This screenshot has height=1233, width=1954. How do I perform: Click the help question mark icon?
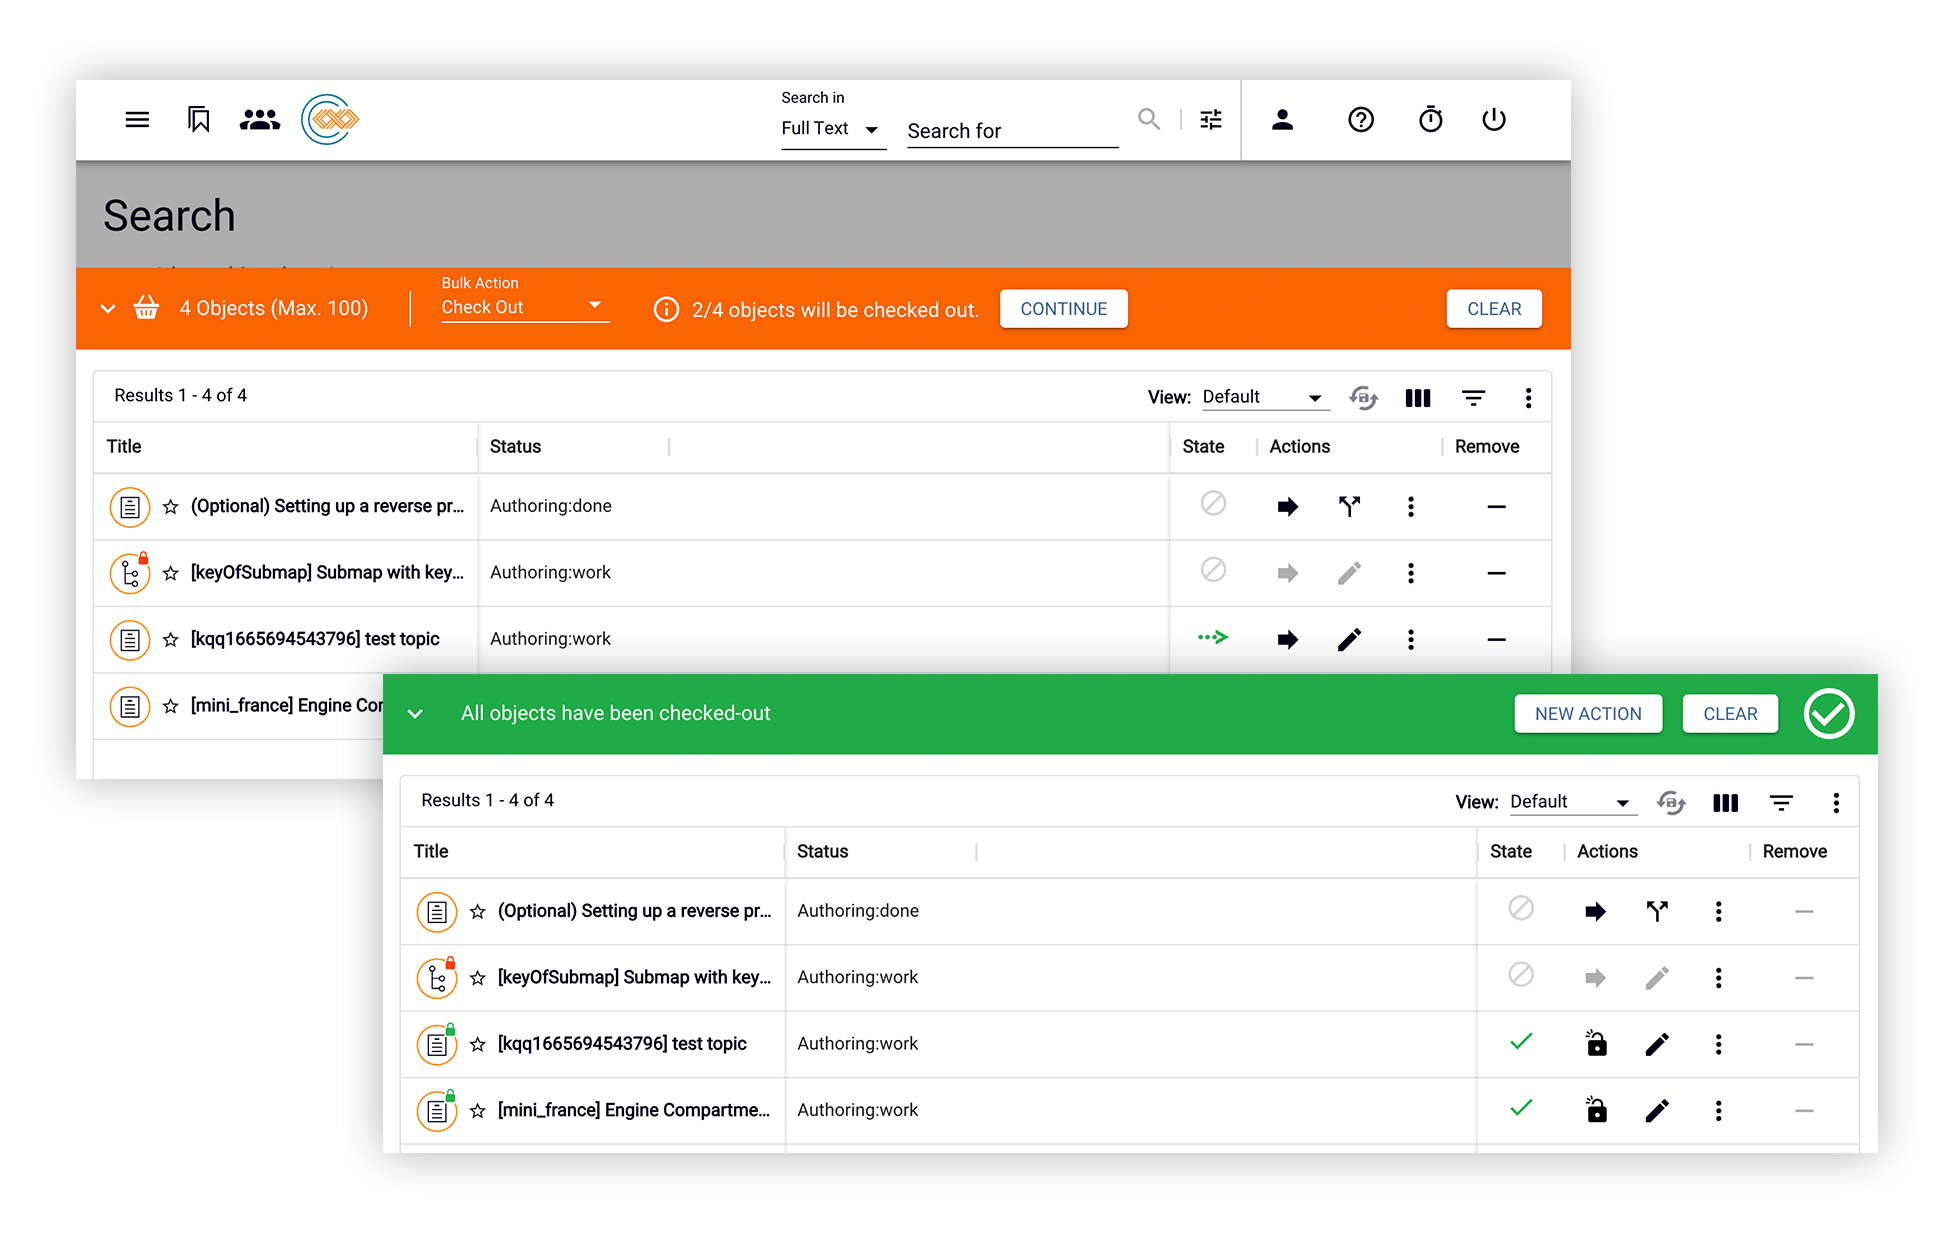click(1360, 120)
